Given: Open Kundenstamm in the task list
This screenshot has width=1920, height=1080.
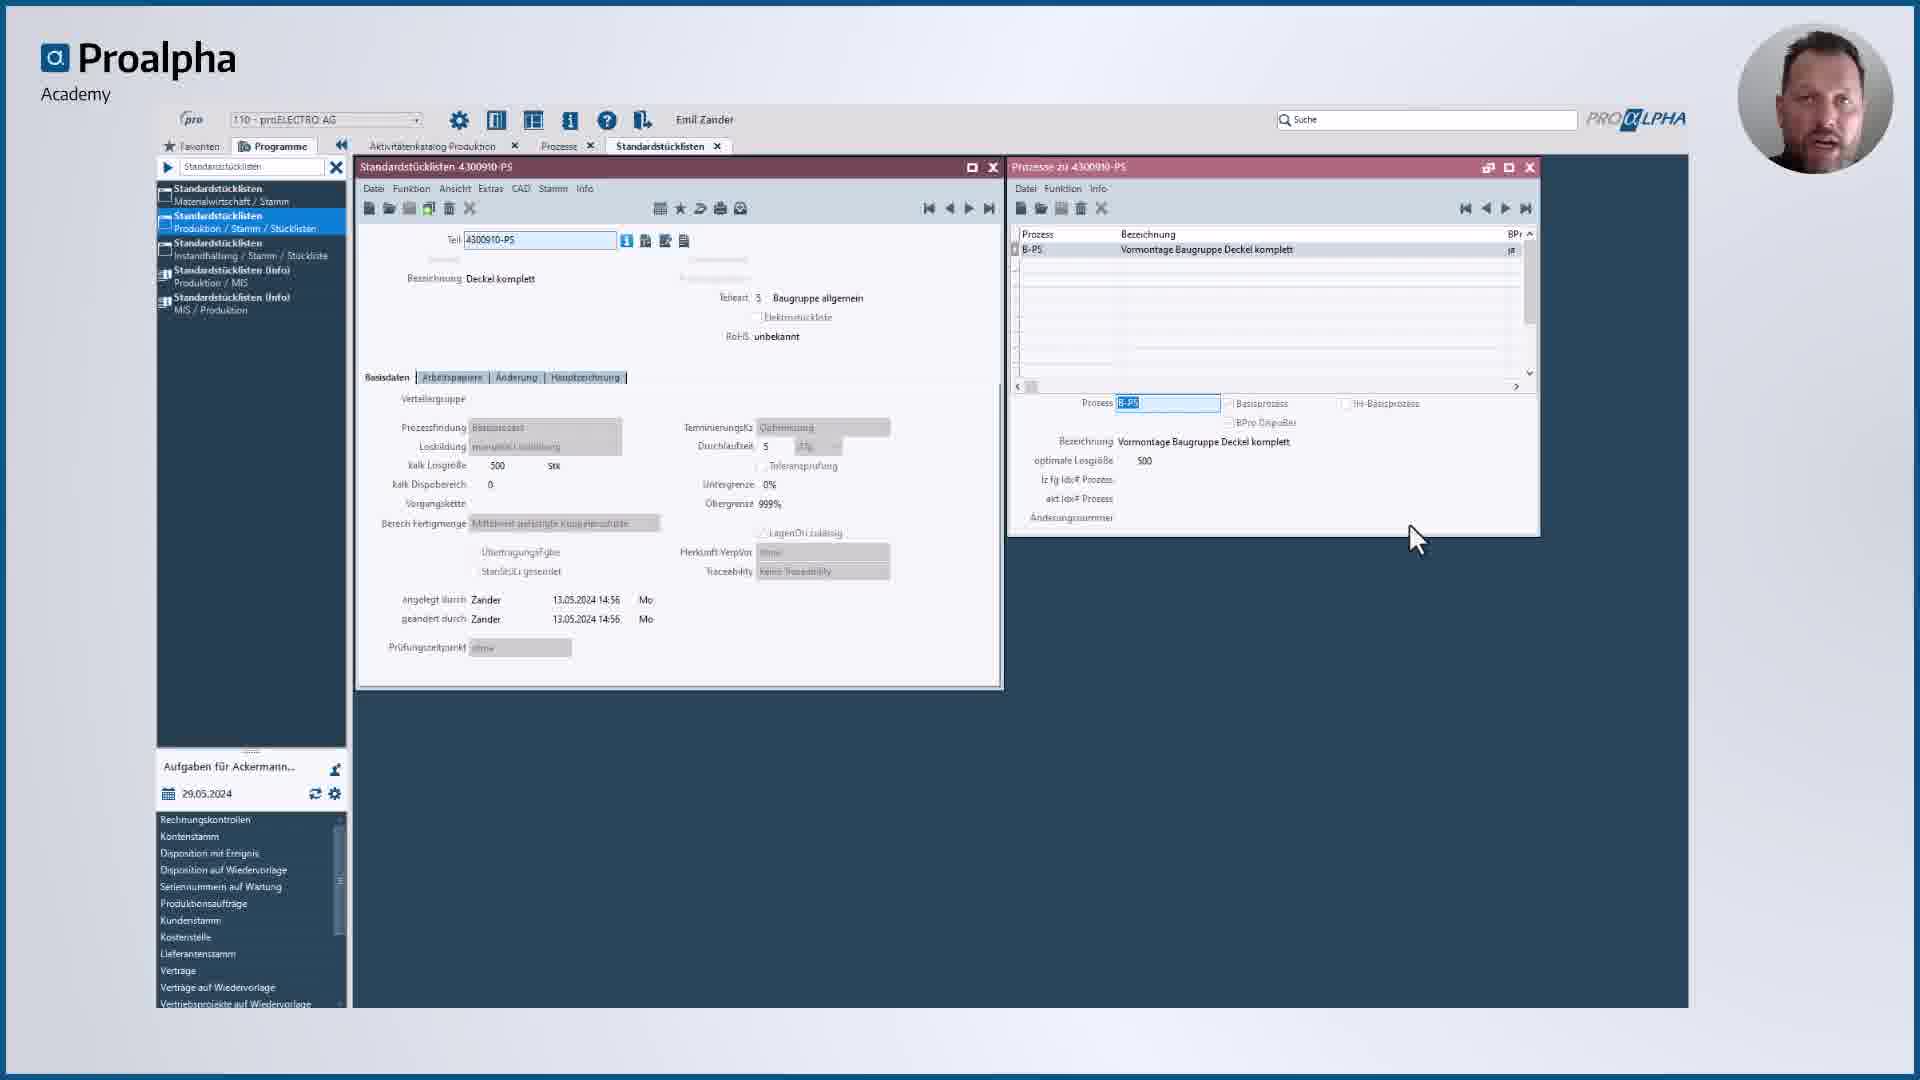Looking at the screenshot, I should pos(190,920).
